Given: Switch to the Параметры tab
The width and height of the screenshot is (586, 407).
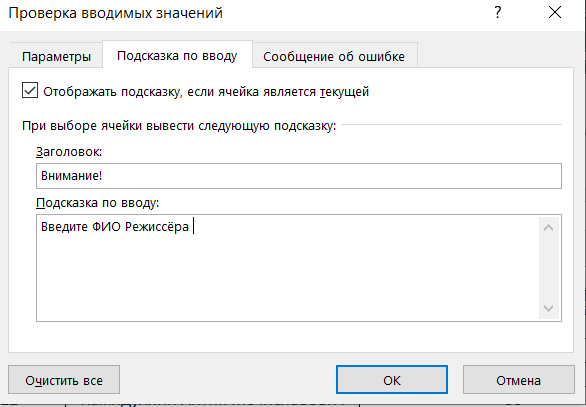Looking at the screenshot, I should pos(56,56).
